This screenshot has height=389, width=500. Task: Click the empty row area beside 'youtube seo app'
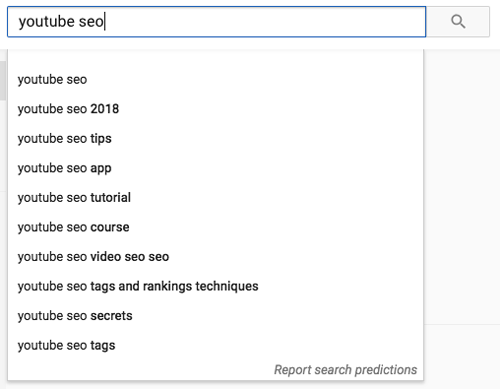click(x=267, y=168)
